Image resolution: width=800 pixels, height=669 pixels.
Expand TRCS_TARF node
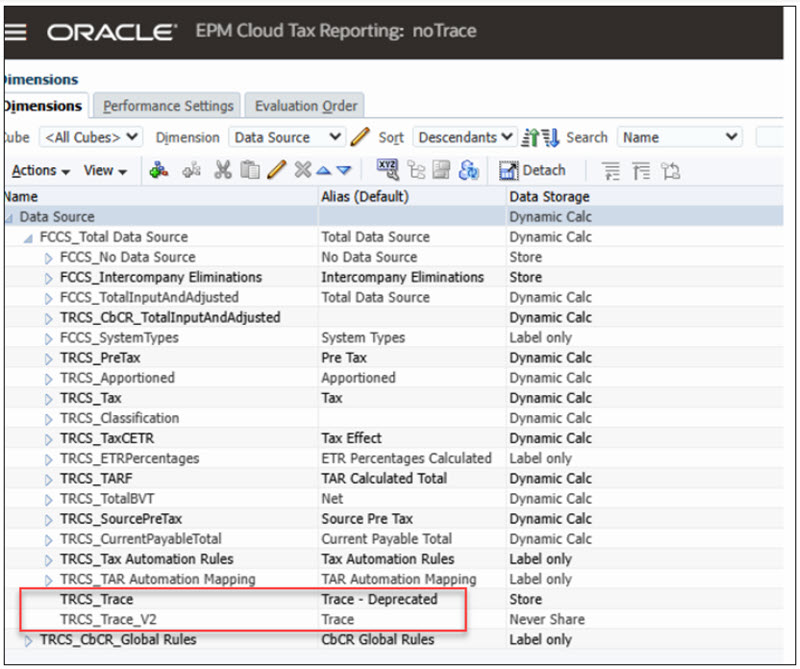click(48, 480)
